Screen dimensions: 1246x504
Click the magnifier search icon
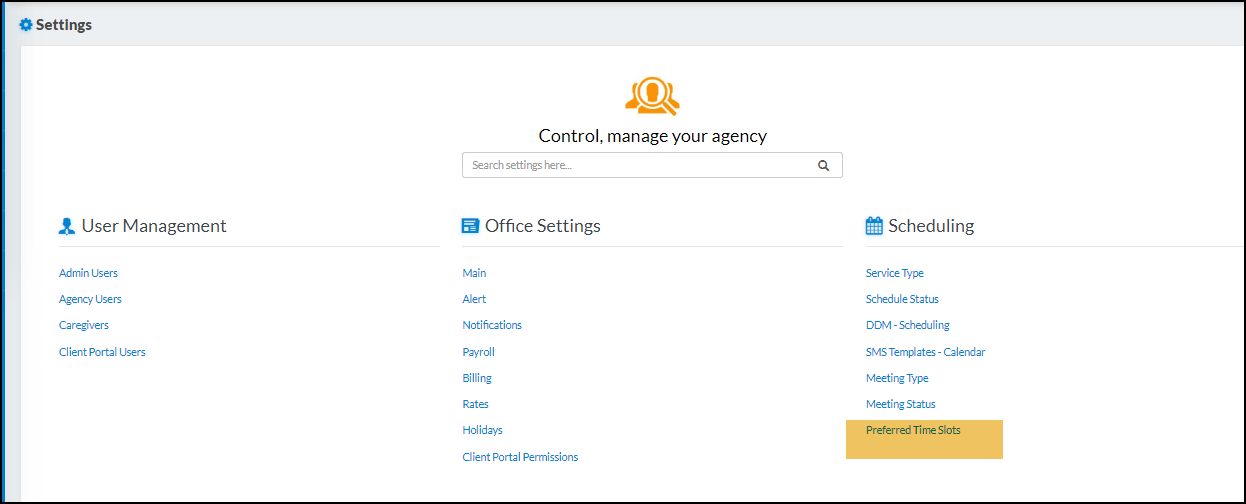point(823,166)
